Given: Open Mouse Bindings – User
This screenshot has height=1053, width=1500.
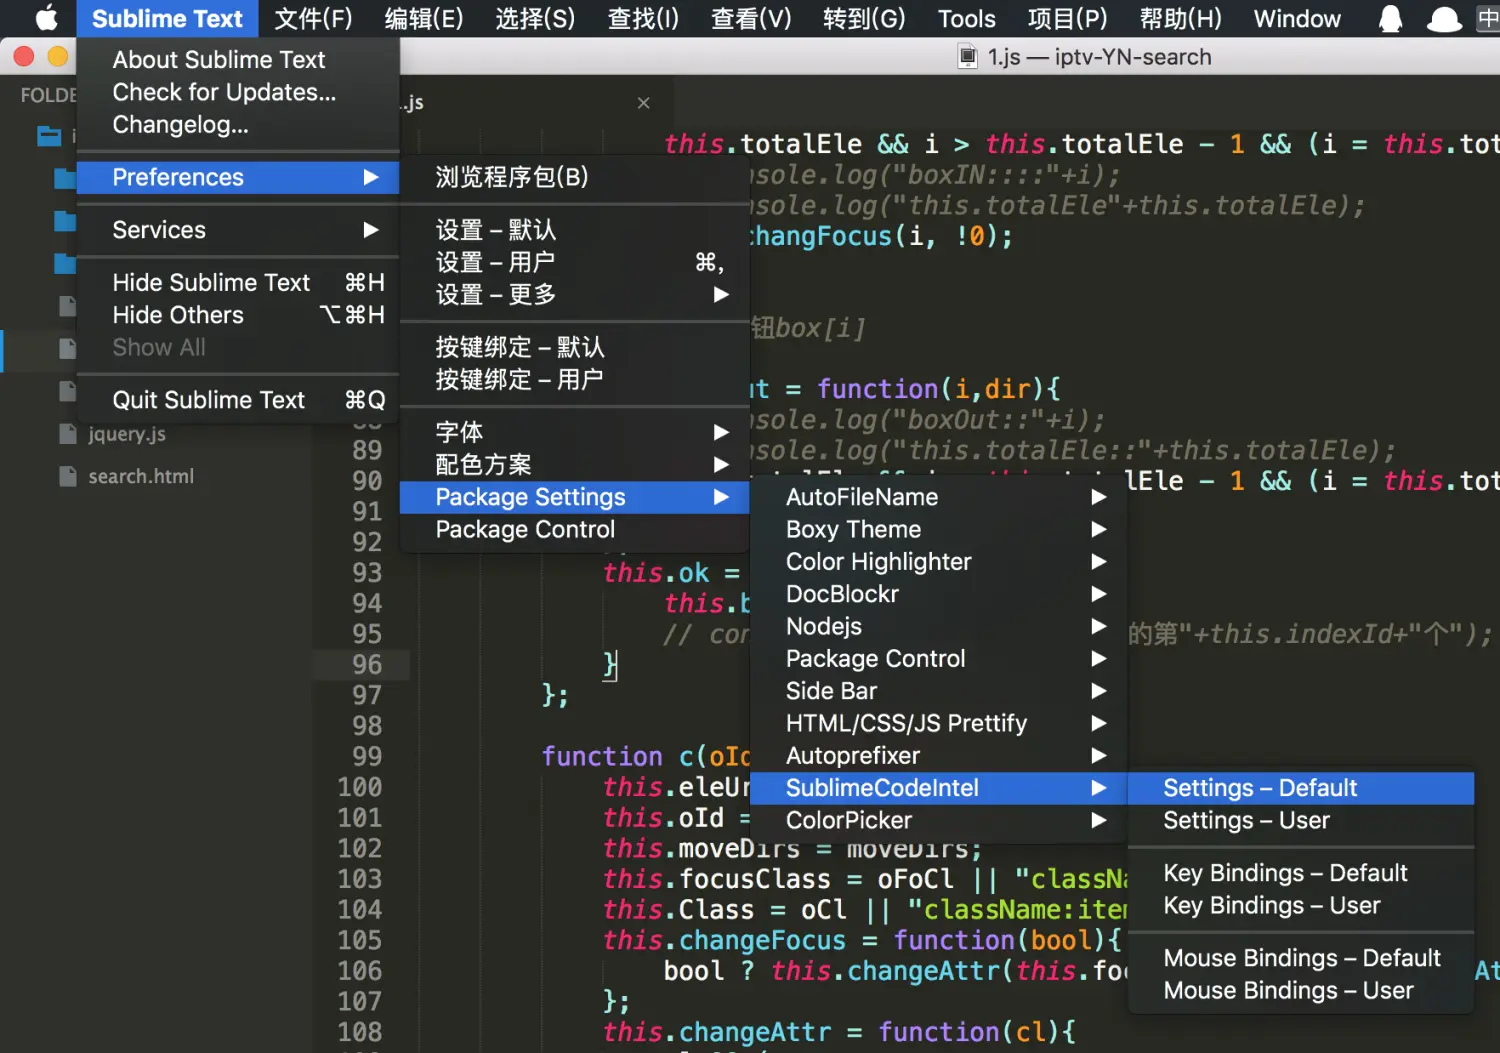Looking at the screenshot, I should coord(1301,991).
